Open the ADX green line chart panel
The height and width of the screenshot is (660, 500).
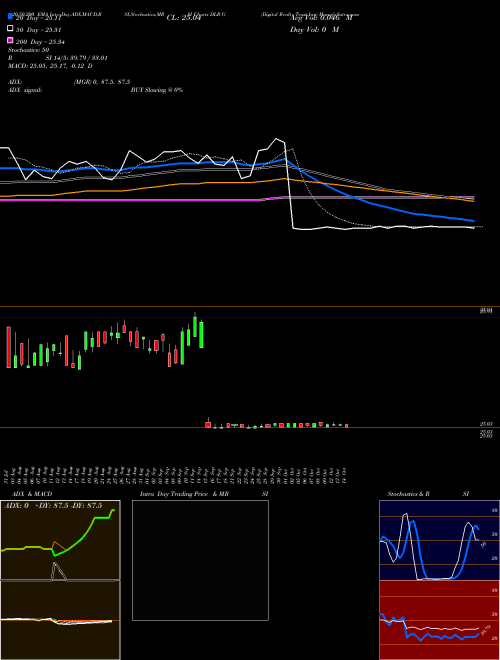60,540
